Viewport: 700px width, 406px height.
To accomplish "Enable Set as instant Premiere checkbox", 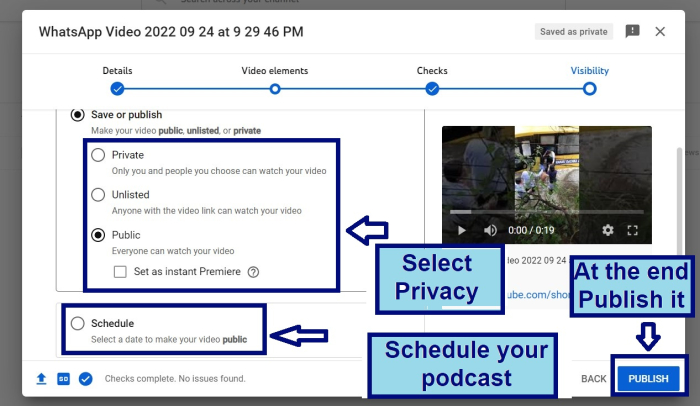I will coord(120,272).
